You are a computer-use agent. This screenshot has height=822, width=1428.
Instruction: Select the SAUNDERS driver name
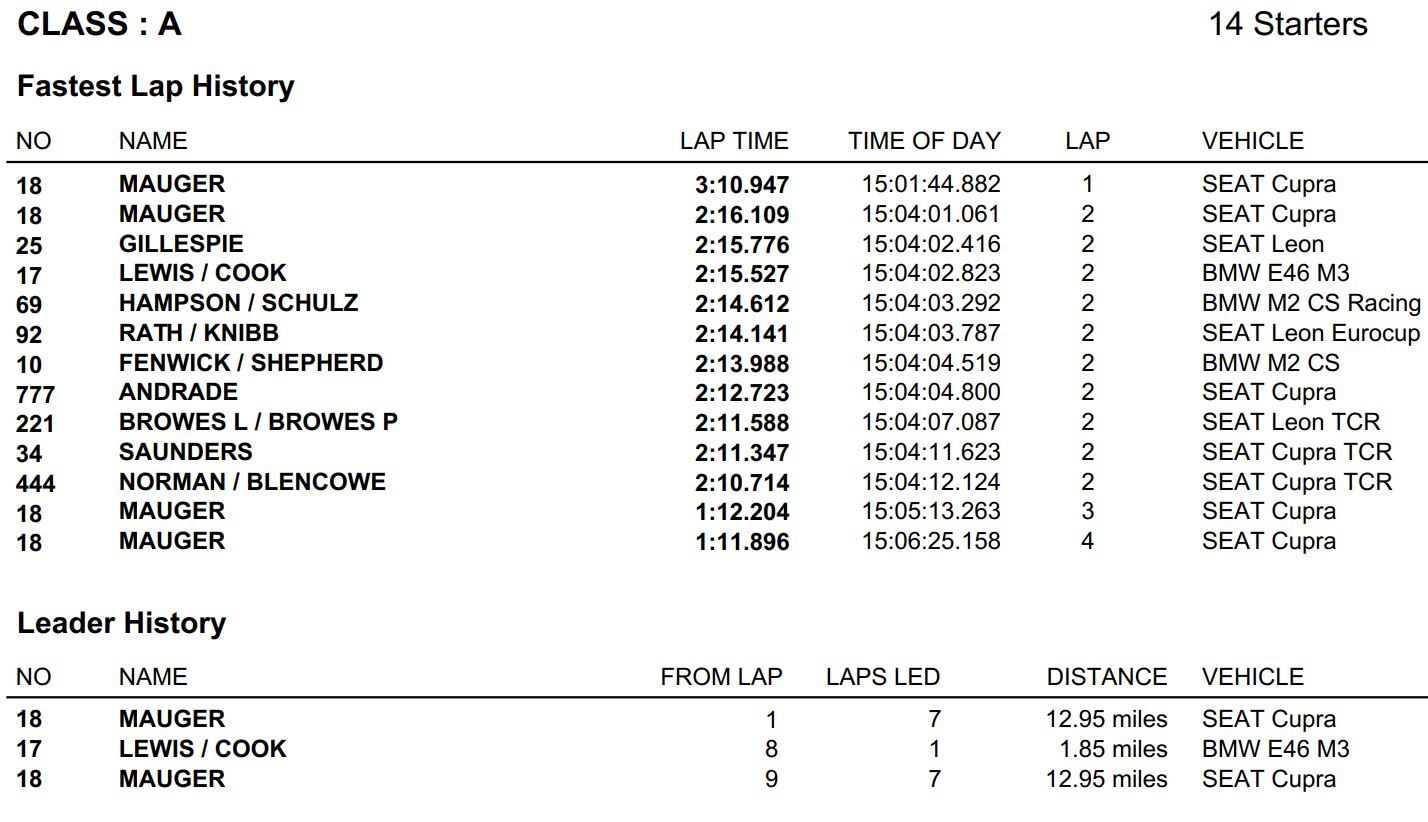(185, 452)
